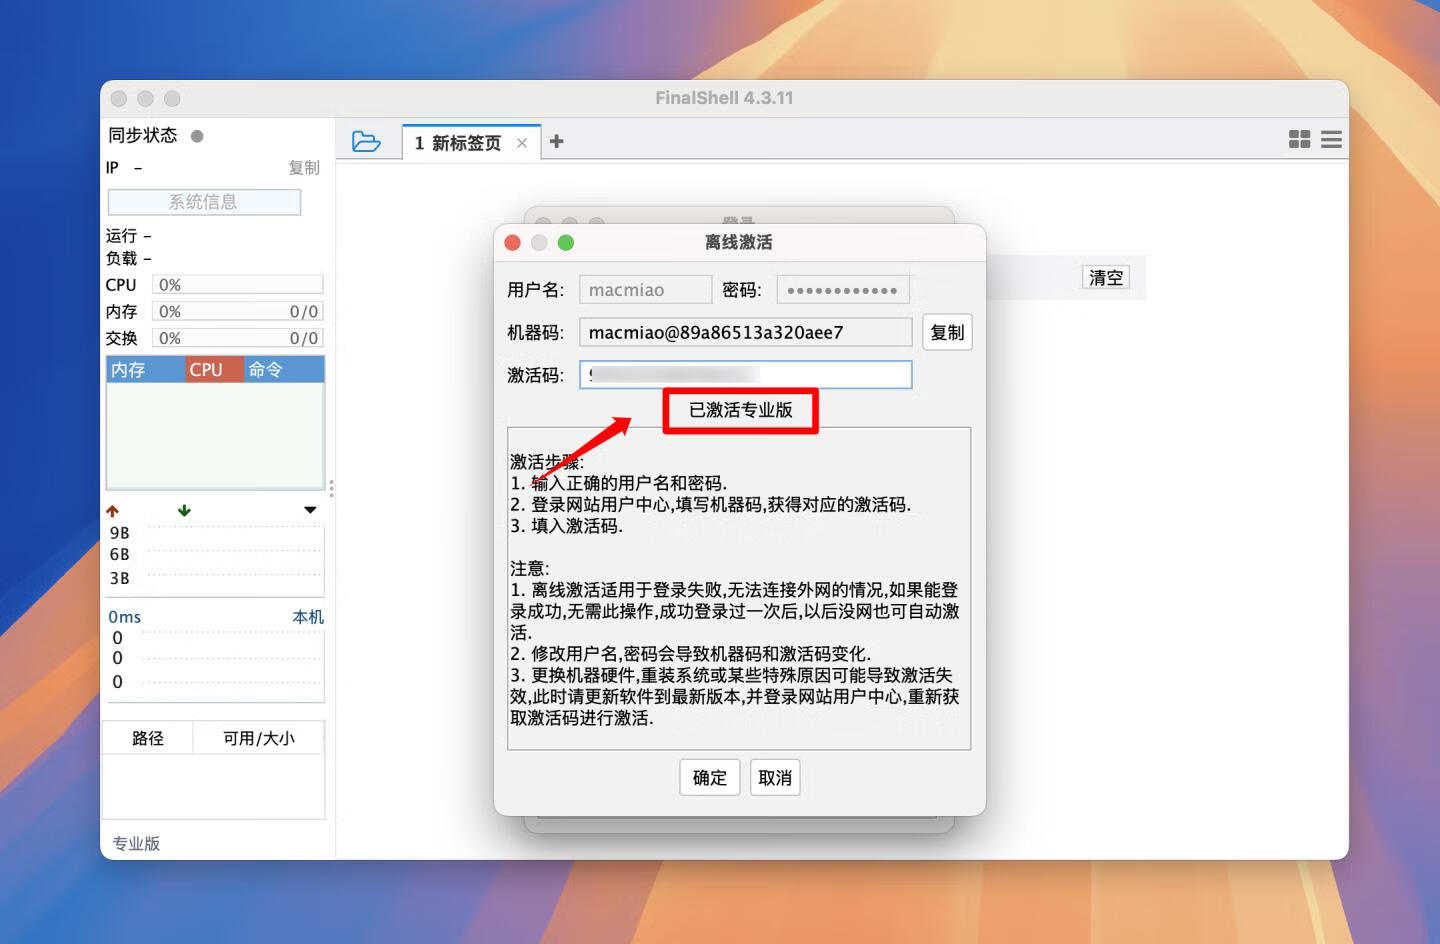Click the download traffic down arrow
Image resolution: width=1440 pixels, height=944 pixels.
pyautogui.click(x=184, y=510)
